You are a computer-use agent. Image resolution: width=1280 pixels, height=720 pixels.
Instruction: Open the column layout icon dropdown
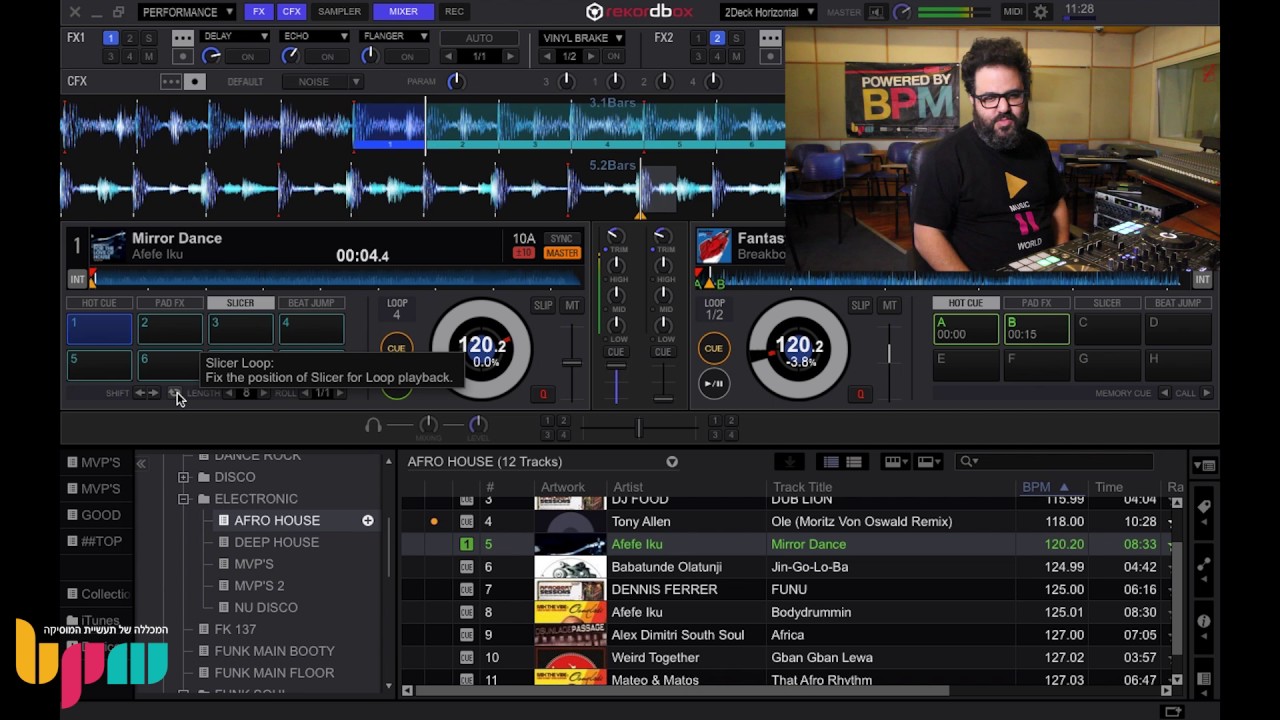coord(894,461)
